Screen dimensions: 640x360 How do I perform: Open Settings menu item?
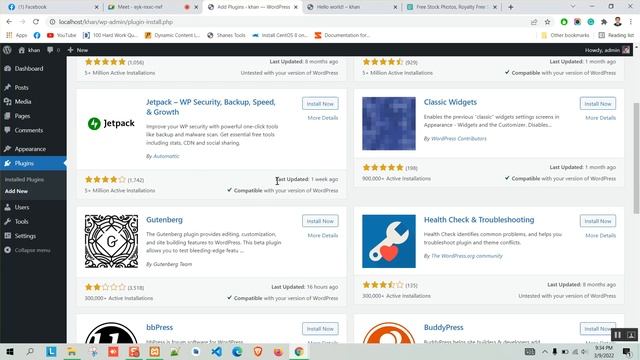tap(25, 236)
